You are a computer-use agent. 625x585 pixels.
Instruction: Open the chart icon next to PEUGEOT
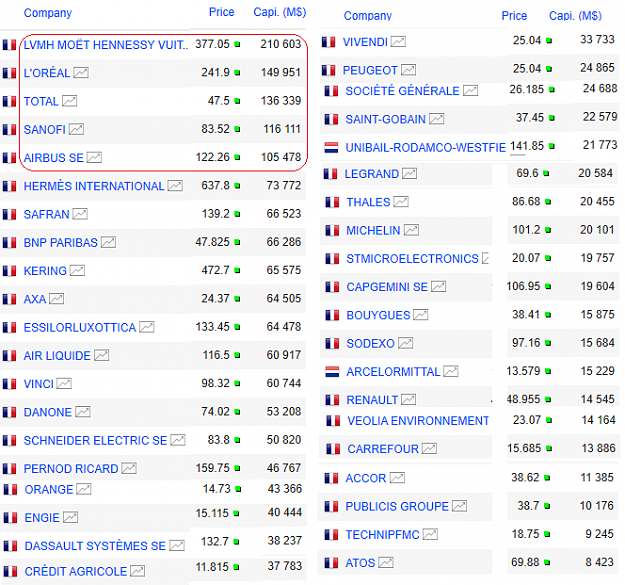[409, 70]
